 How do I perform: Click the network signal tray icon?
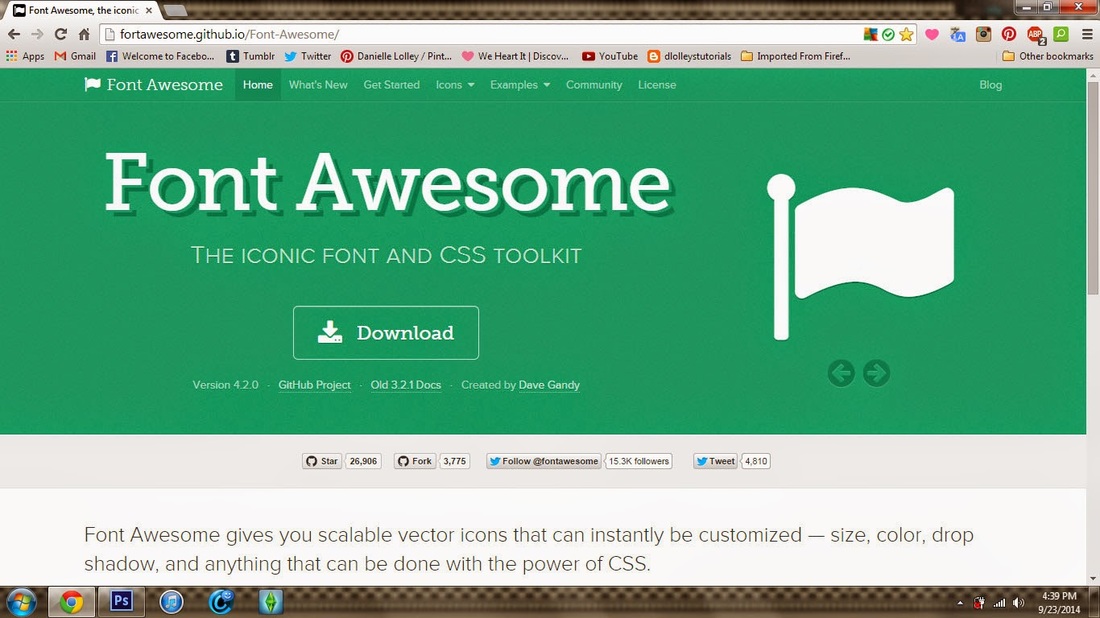[999, 603]
